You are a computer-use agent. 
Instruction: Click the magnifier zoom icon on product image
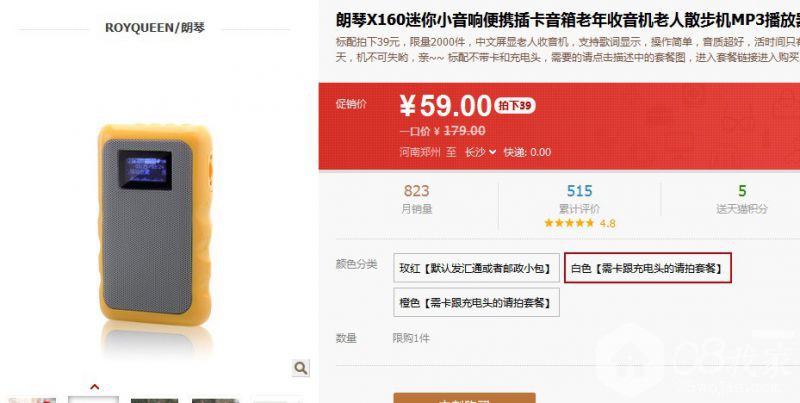click(x=301, y=368)
